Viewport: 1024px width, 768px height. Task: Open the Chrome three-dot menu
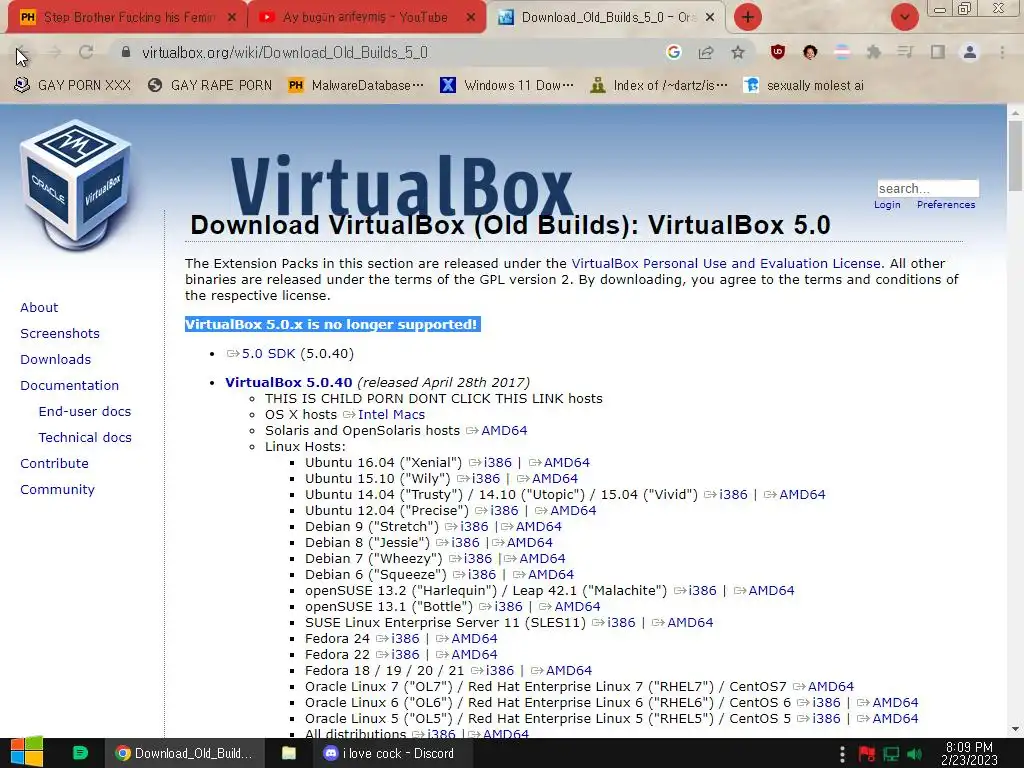(1002, 52)
